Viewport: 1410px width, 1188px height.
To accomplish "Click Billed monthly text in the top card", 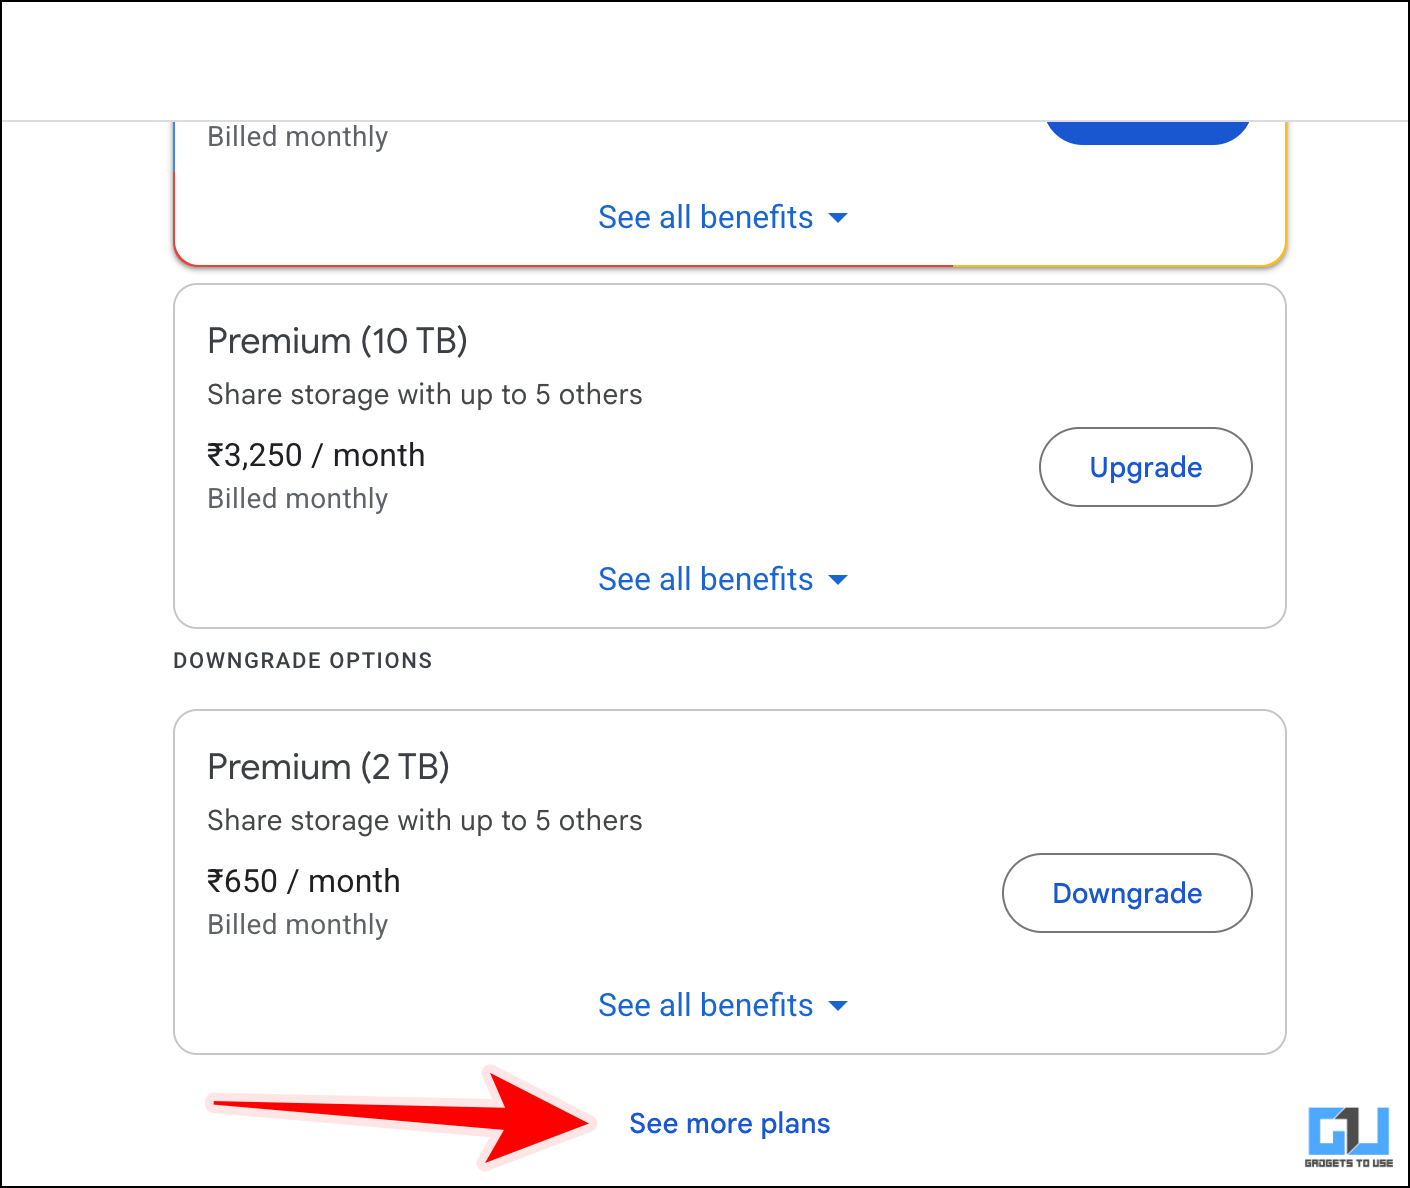I will (x=297, y=137).
